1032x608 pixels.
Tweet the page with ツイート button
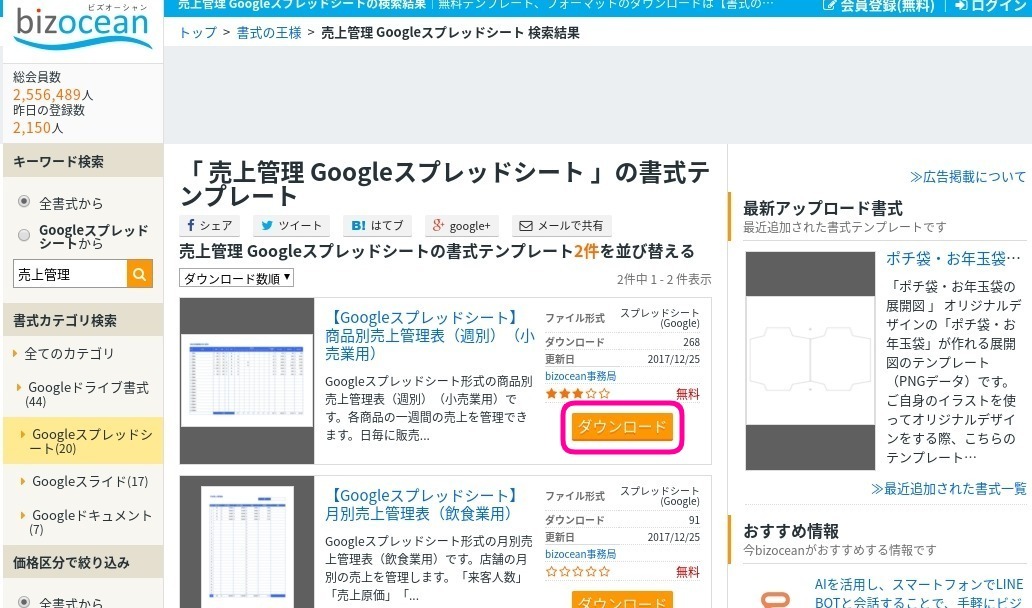pyautogui.click(x=291, y=226)
